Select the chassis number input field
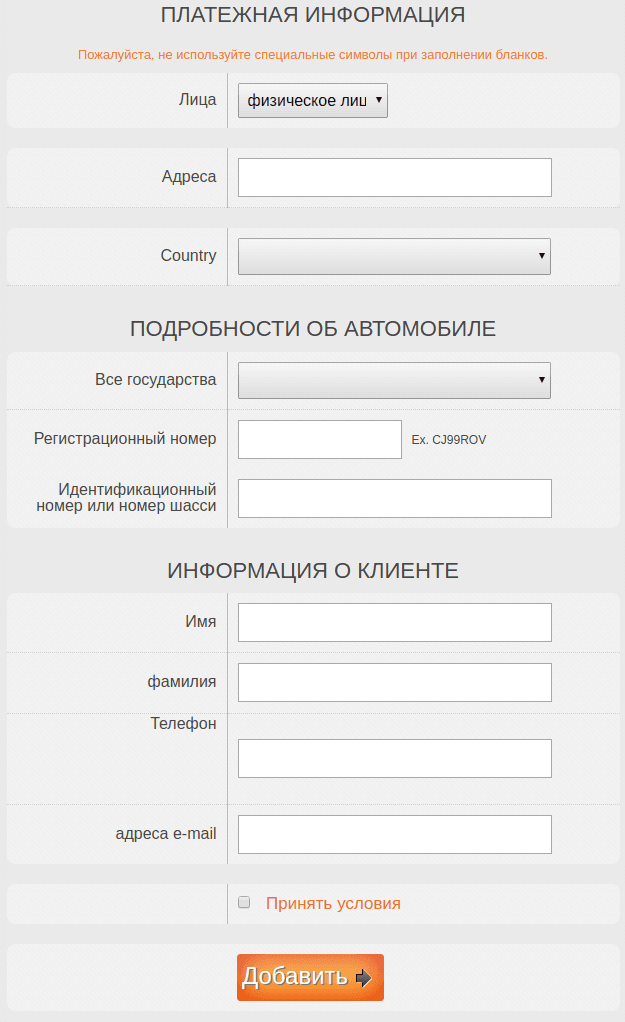This screenshot has height=1022, width=625. (394, 498)
